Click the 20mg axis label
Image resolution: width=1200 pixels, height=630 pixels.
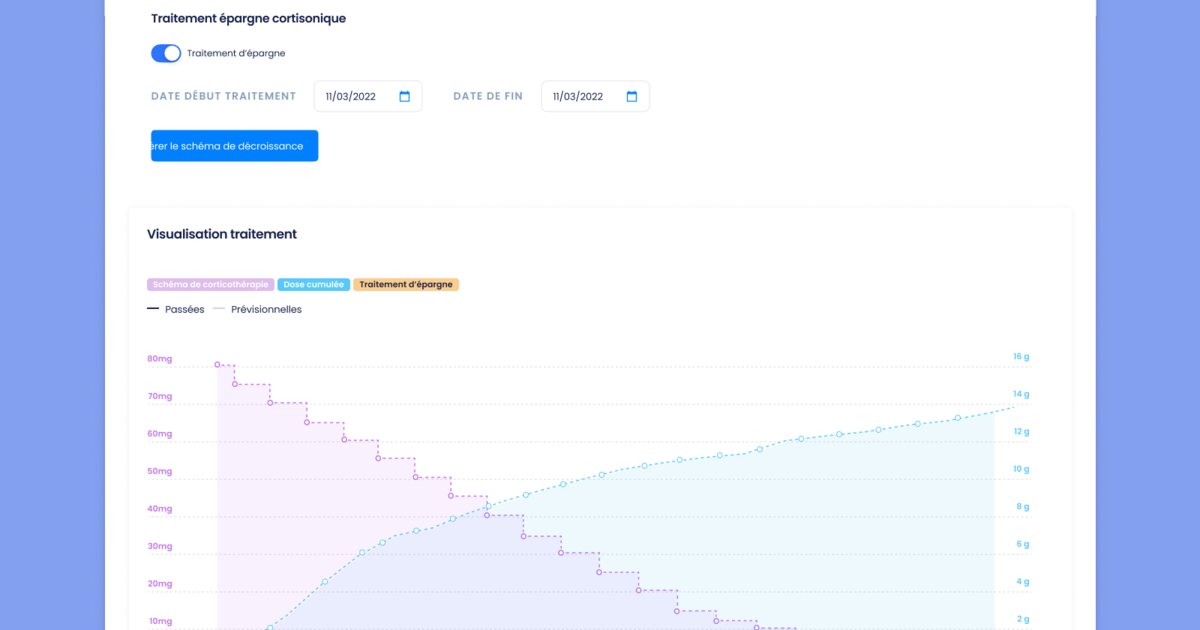[160, 584]
